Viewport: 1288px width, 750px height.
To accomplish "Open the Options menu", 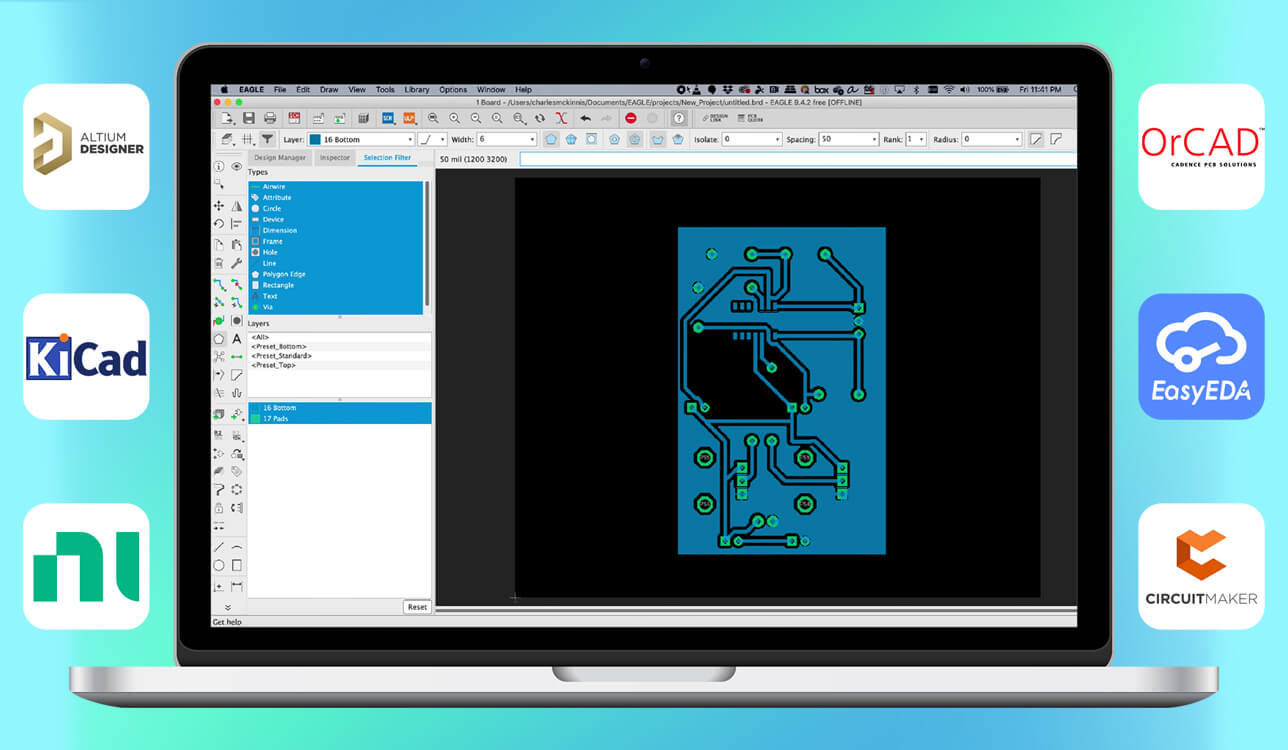I will tap(453, 90).
